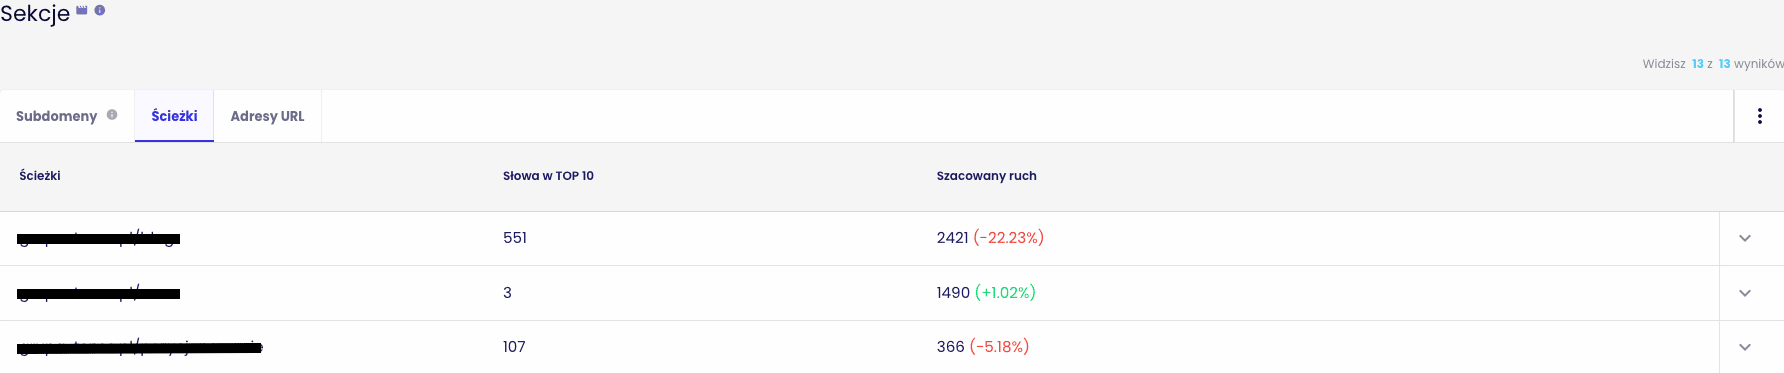Image resolution: width=1784 pixels, height=373 pixels.
Task: Select the Ścieżki tab
Action: [174, 116]
